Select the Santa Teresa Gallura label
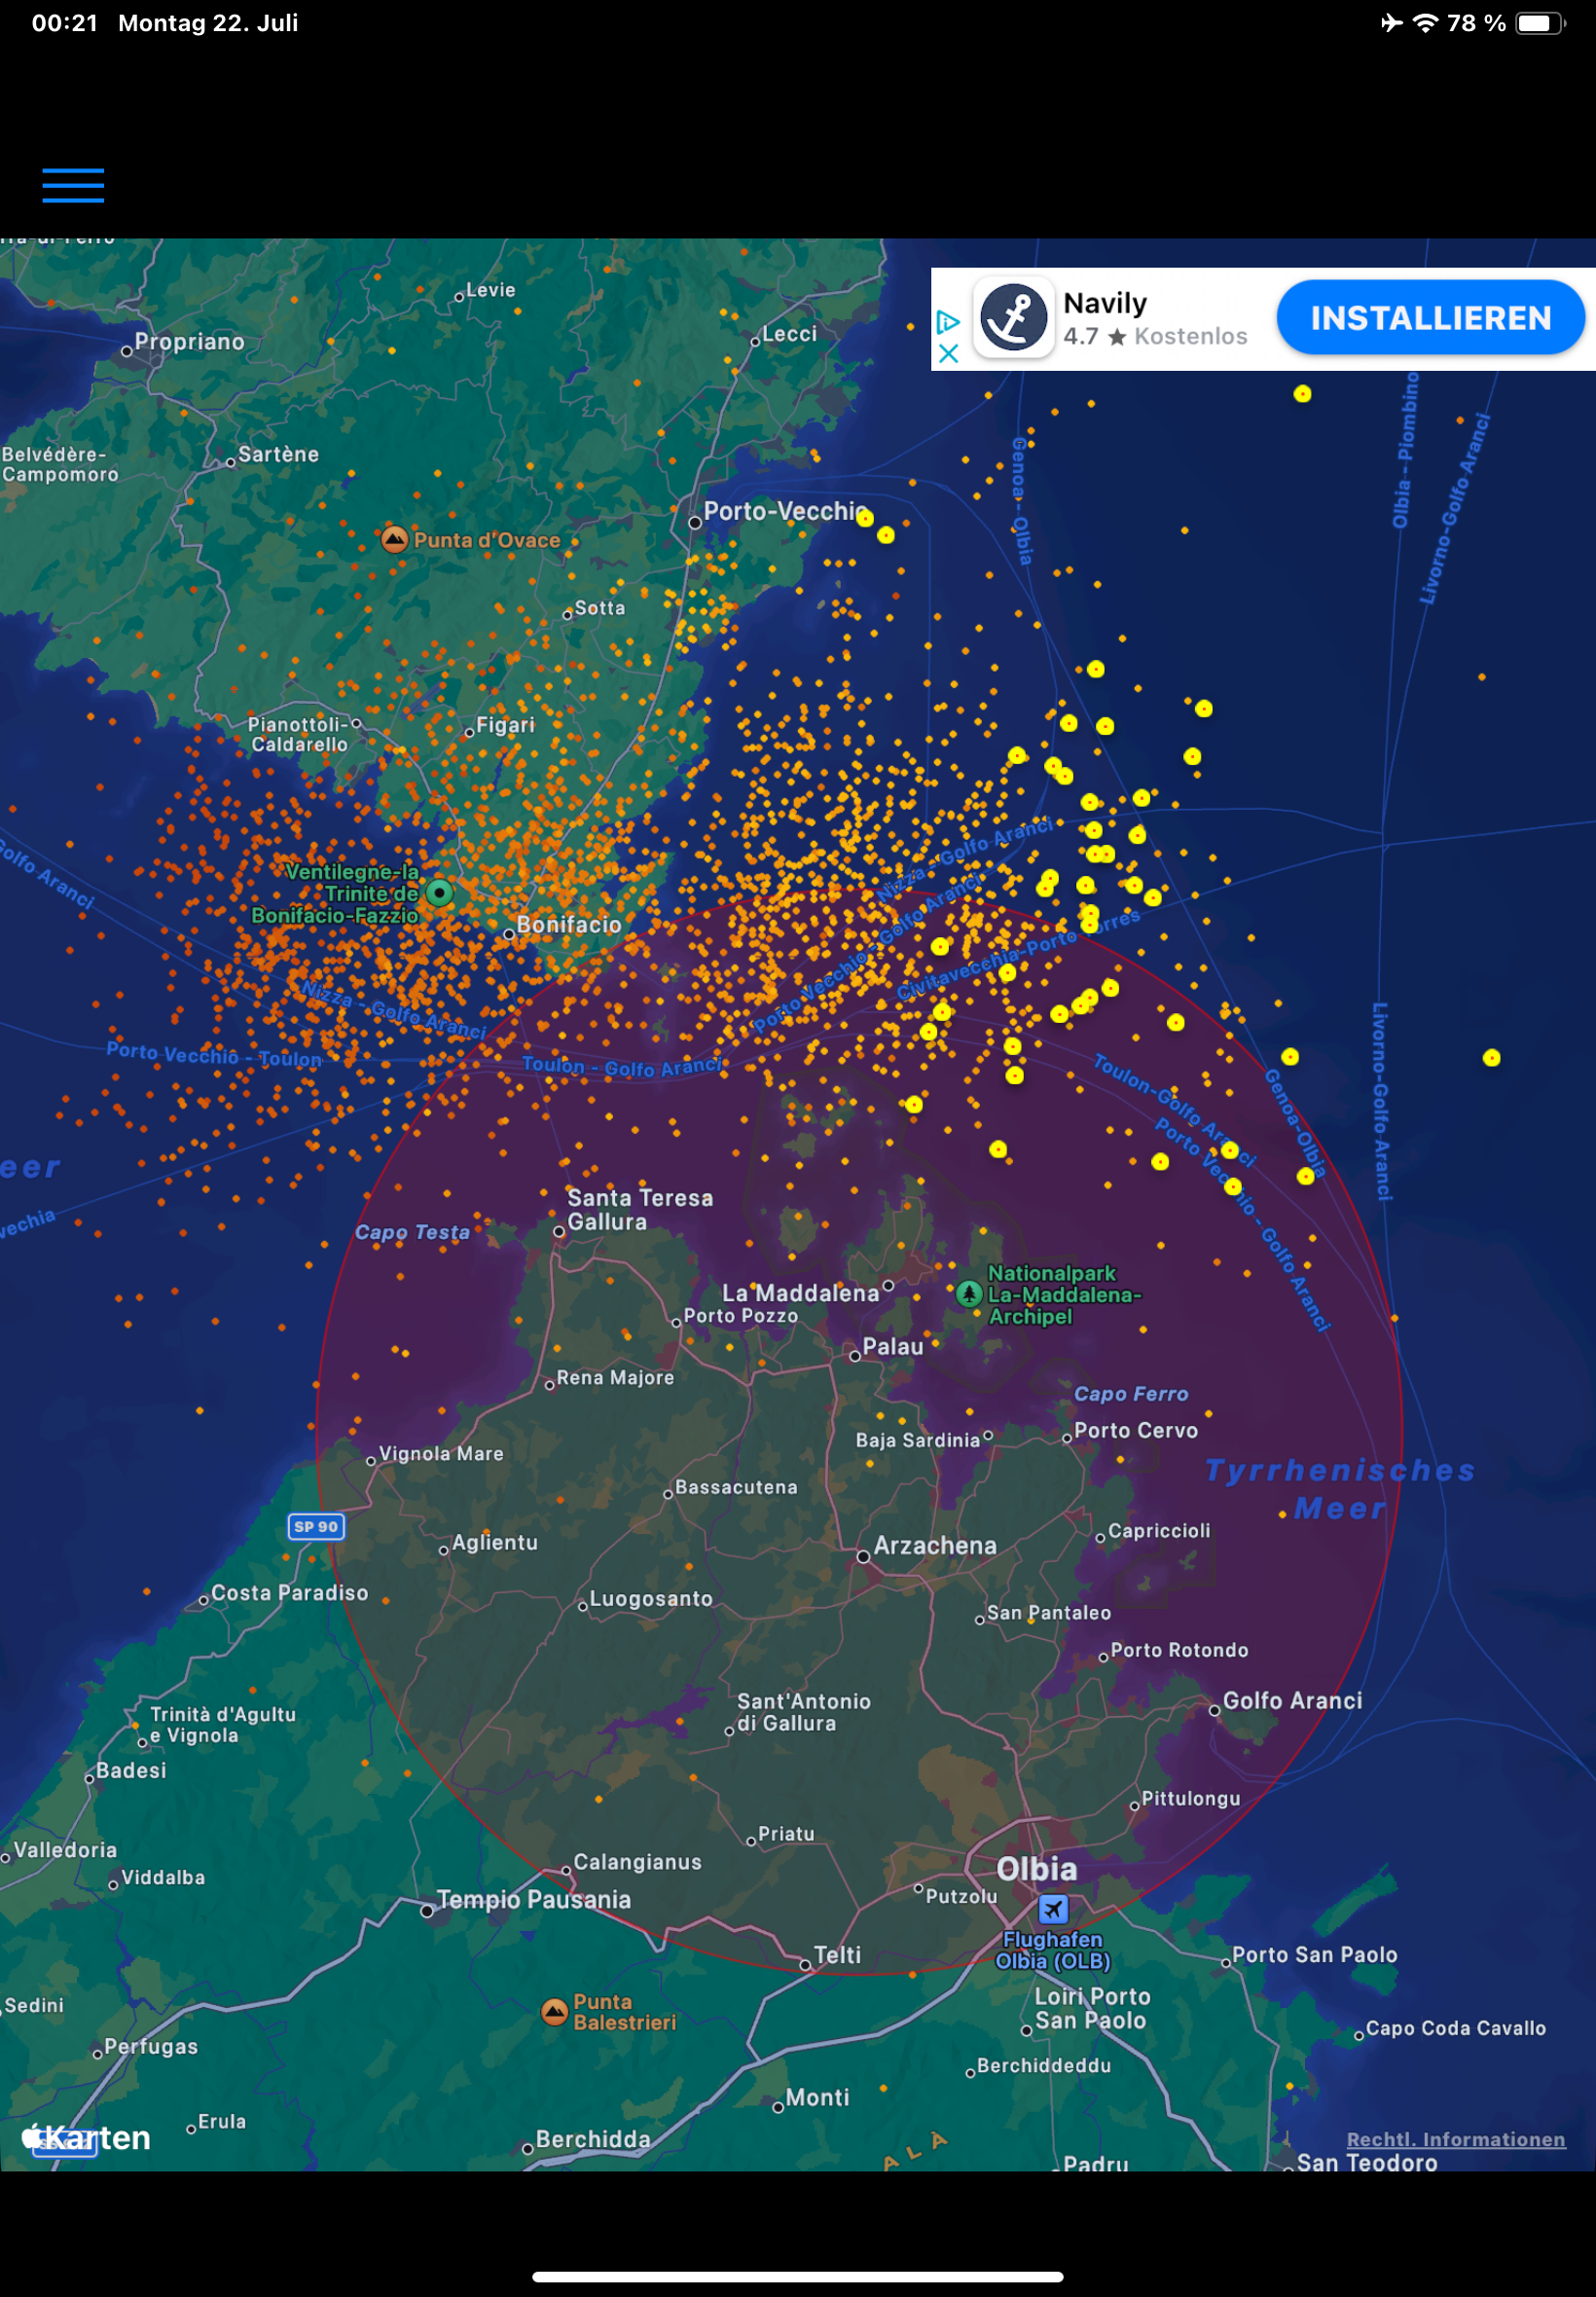1596x2297 pixels. pos(639,1209)
